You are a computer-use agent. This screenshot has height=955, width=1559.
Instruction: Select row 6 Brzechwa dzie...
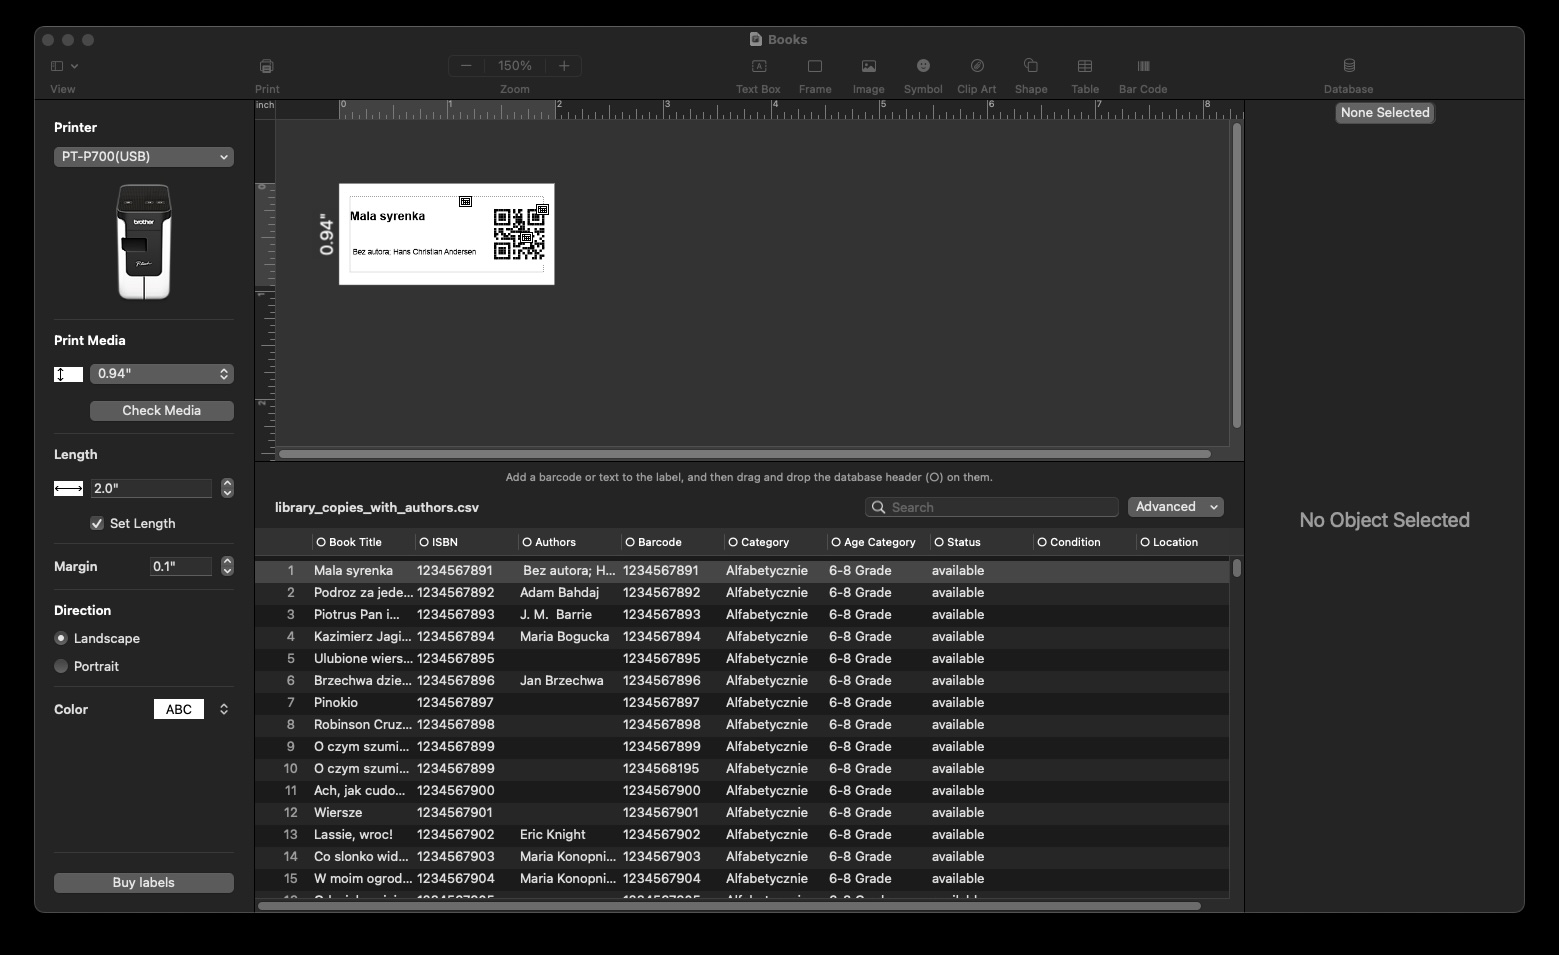click(742, 681)
